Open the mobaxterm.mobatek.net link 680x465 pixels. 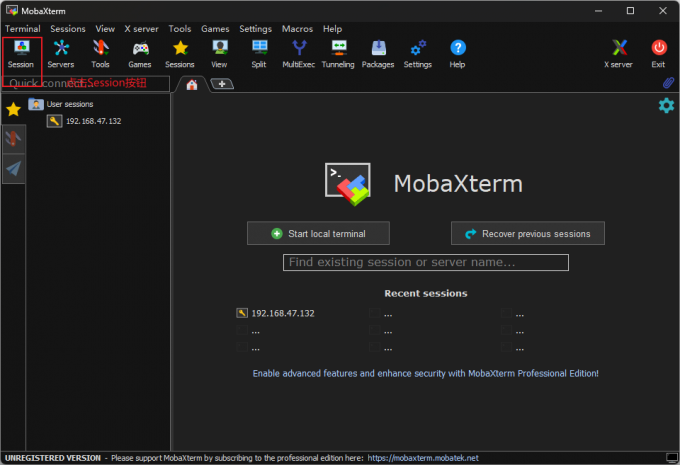click(x=423, y=458)
